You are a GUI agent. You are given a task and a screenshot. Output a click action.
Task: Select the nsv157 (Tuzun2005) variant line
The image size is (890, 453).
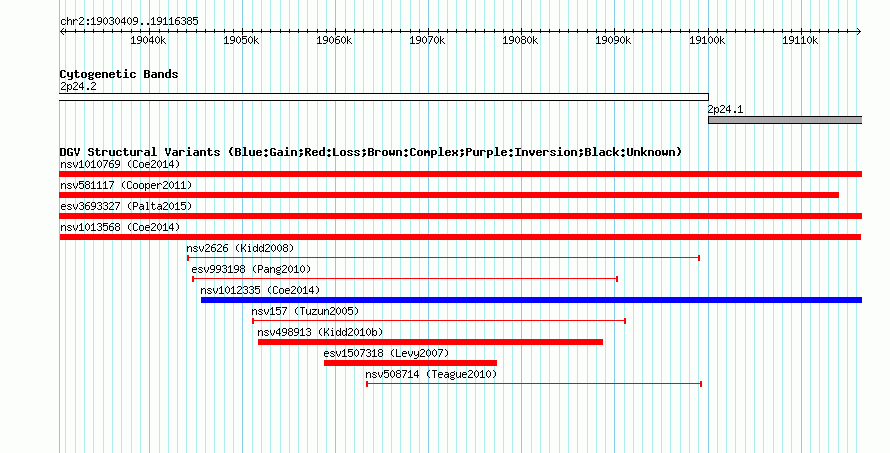(439, 321)
